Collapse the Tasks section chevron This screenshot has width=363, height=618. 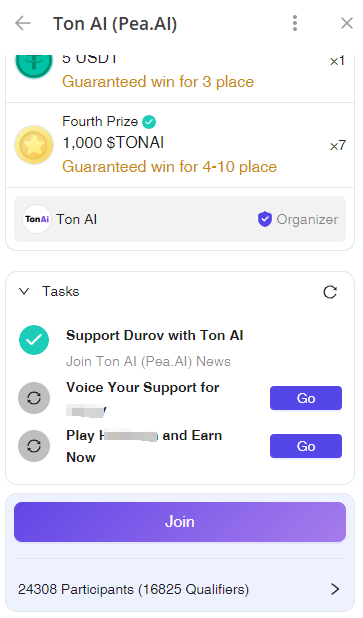24,291
